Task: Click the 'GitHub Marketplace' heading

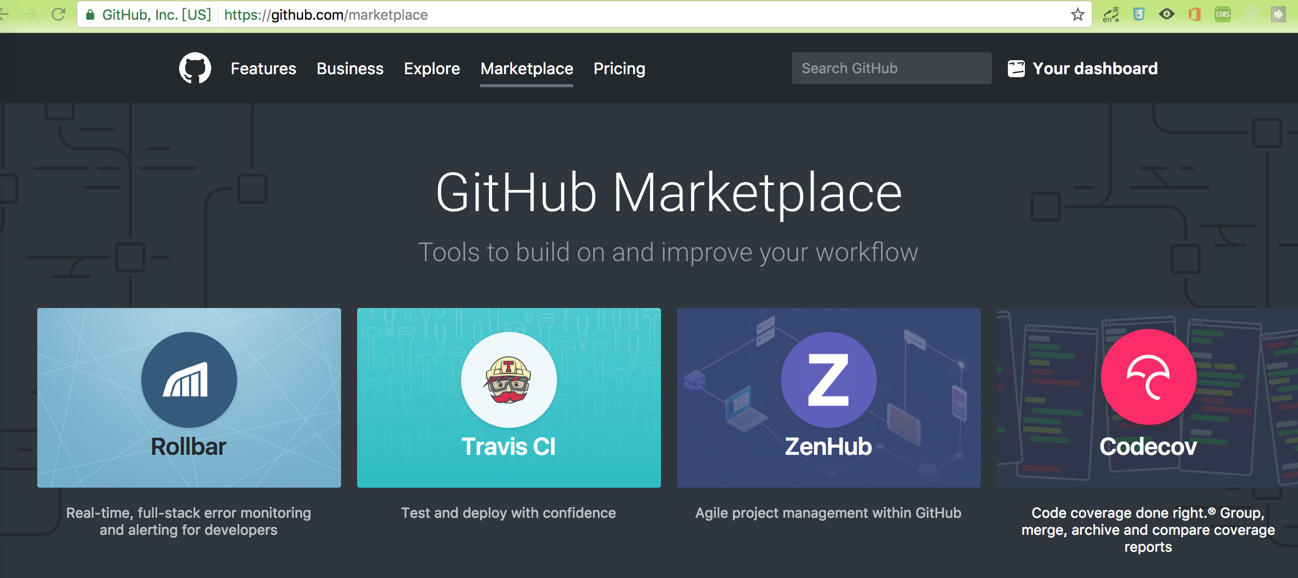Action: [x=669, y=193]
